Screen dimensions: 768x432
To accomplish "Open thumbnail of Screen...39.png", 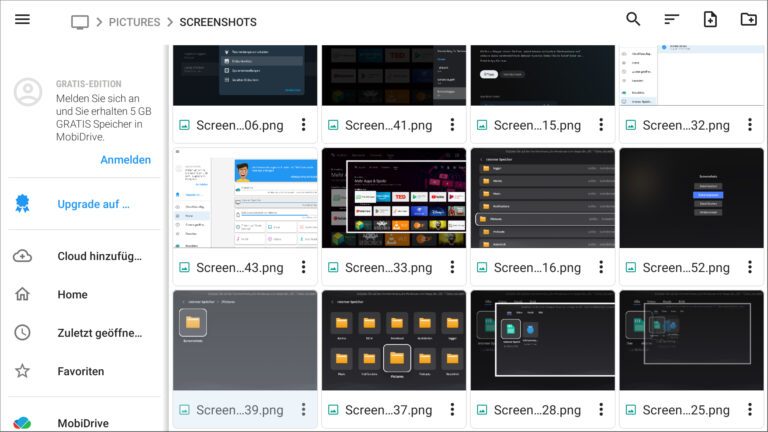I will [245, 340].
